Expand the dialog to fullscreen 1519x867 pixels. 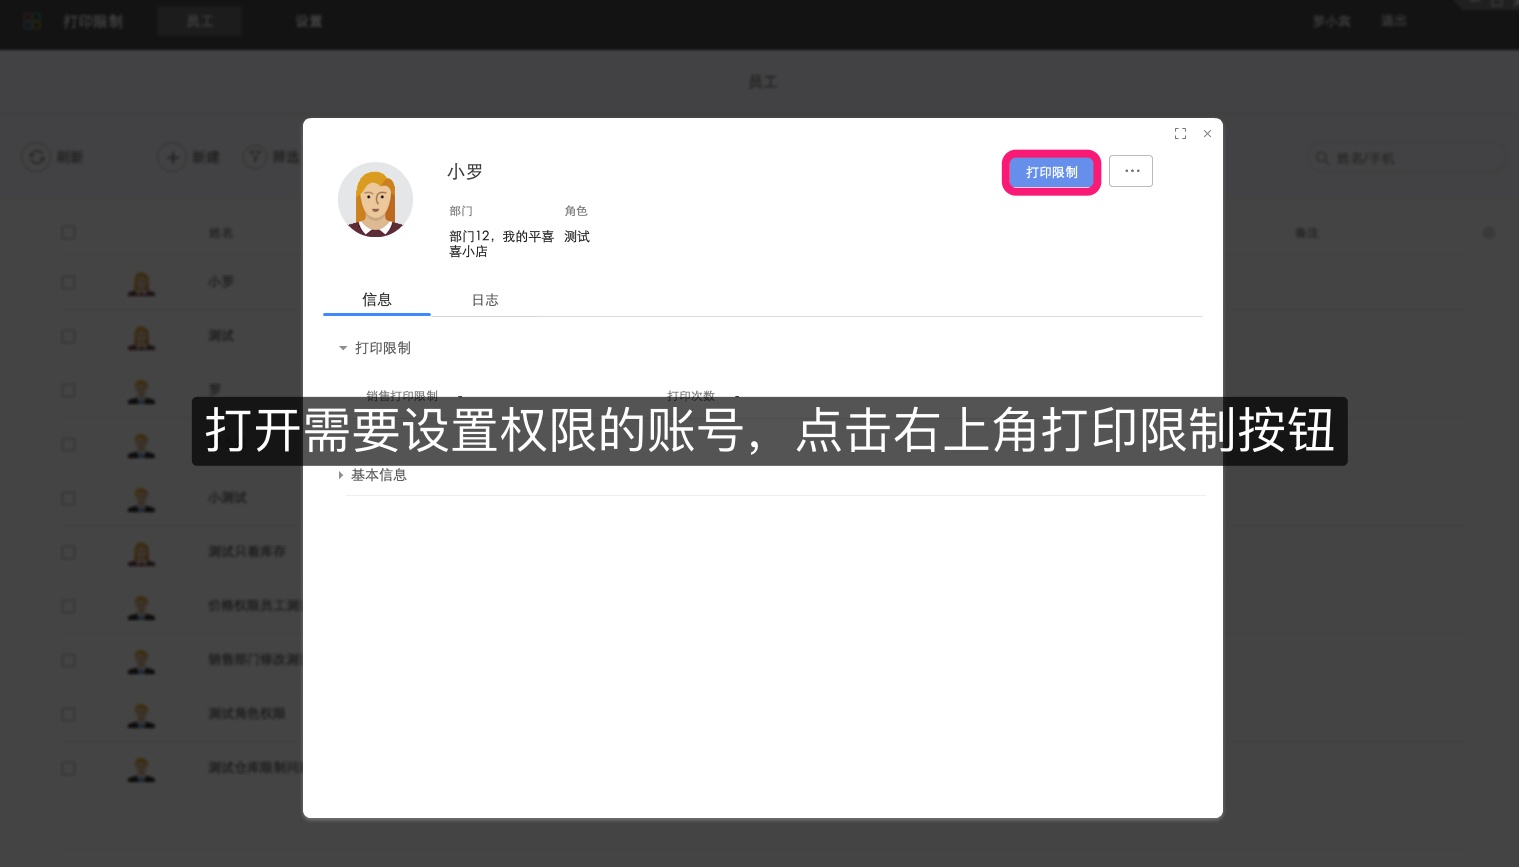[1180, 133]
